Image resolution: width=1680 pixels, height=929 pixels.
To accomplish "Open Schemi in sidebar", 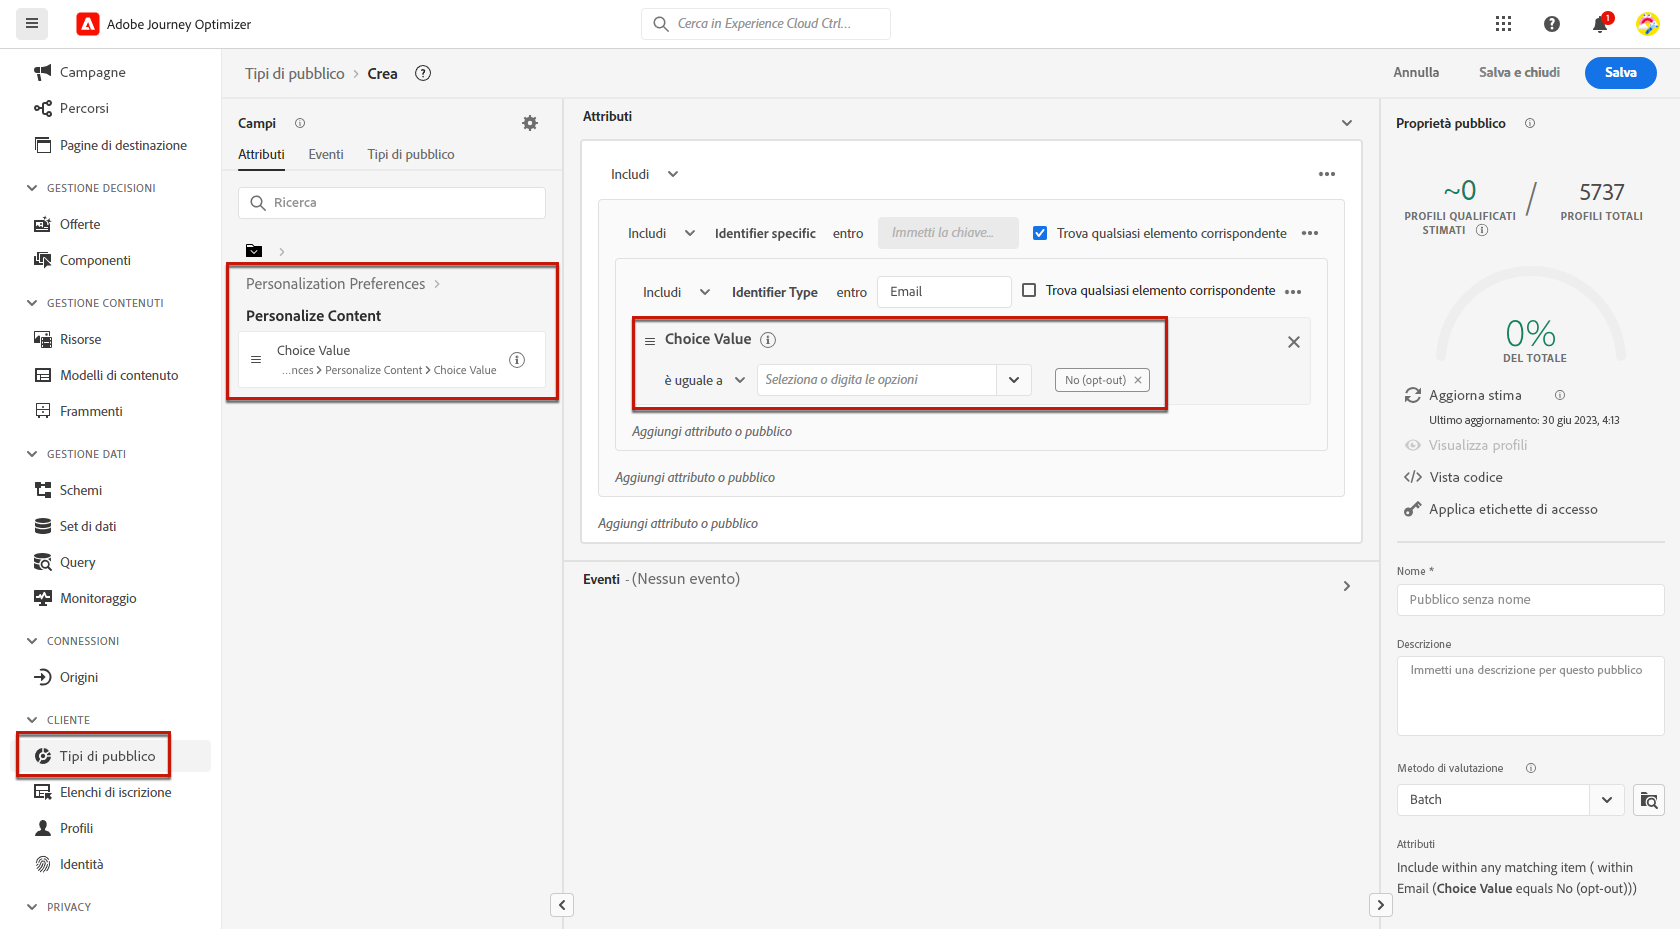I will pos(80,490).
